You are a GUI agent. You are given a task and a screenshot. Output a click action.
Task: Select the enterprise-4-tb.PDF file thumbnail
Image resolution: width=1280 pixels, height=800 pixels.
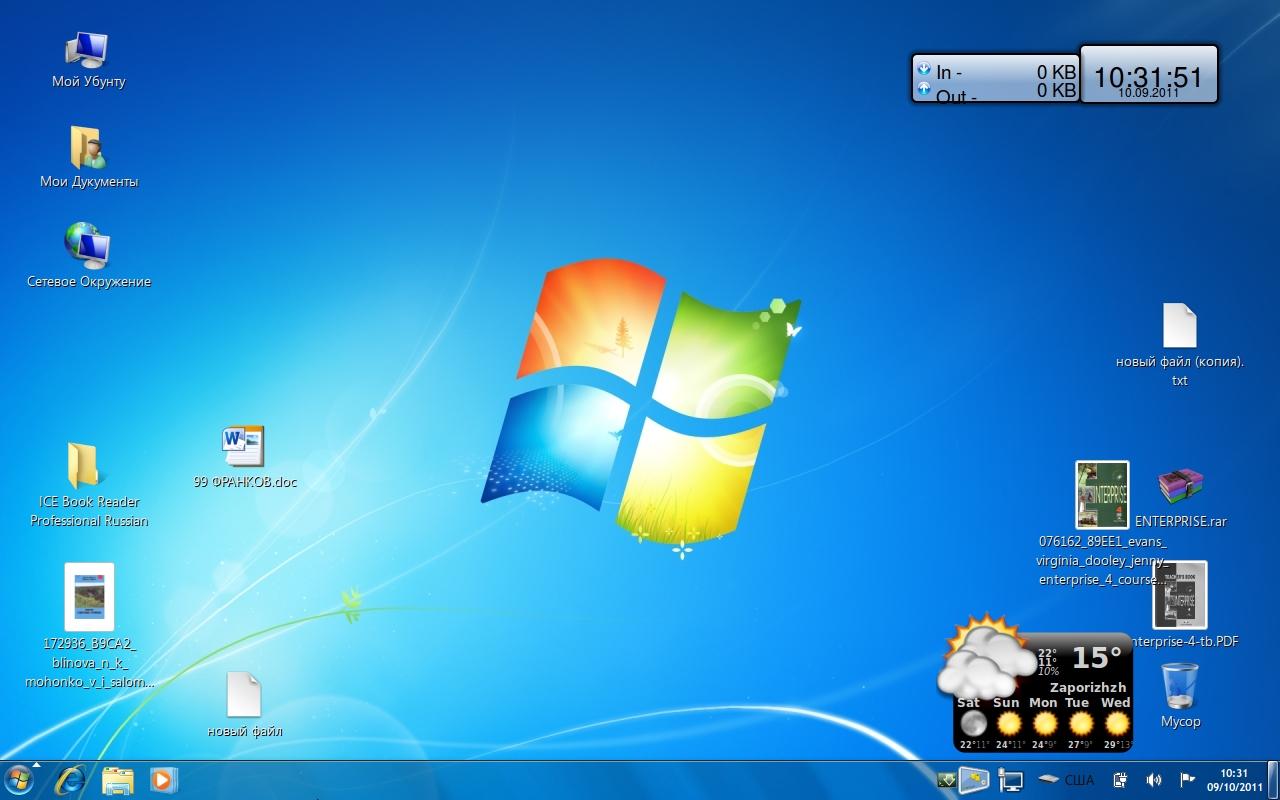pyautogui.click(x=1180, y=595)
